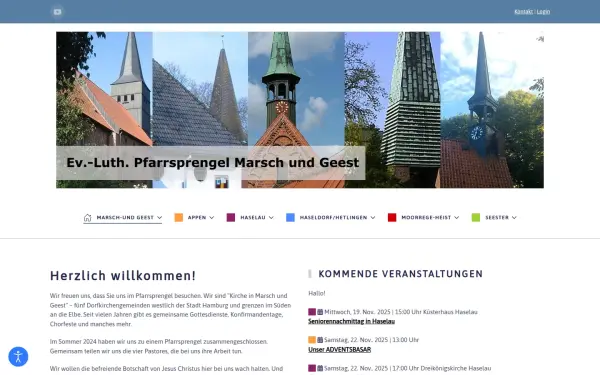This screenshot has height=375, width=600.
Task: Open the Seniorennachmittag in Haselau event link
Action: click(351, 321)
